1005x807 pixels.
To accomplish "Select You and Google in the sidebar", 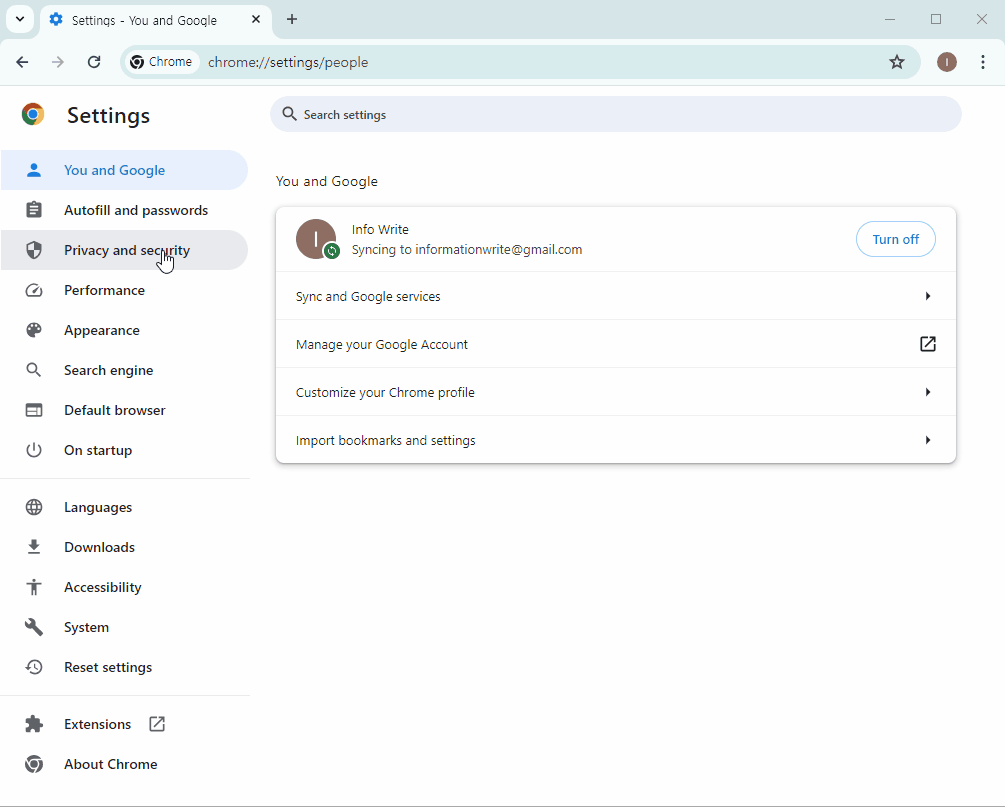I will point(124,170).
